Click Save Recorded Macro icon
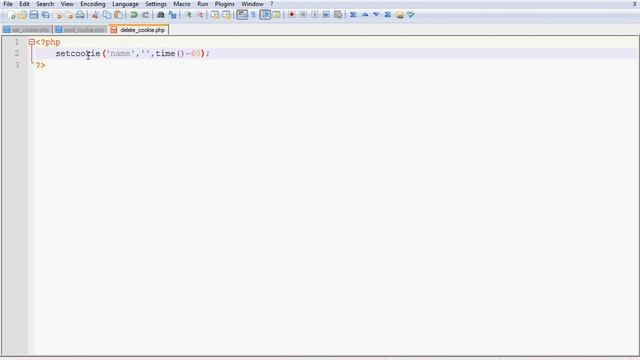 coord(338,15)
